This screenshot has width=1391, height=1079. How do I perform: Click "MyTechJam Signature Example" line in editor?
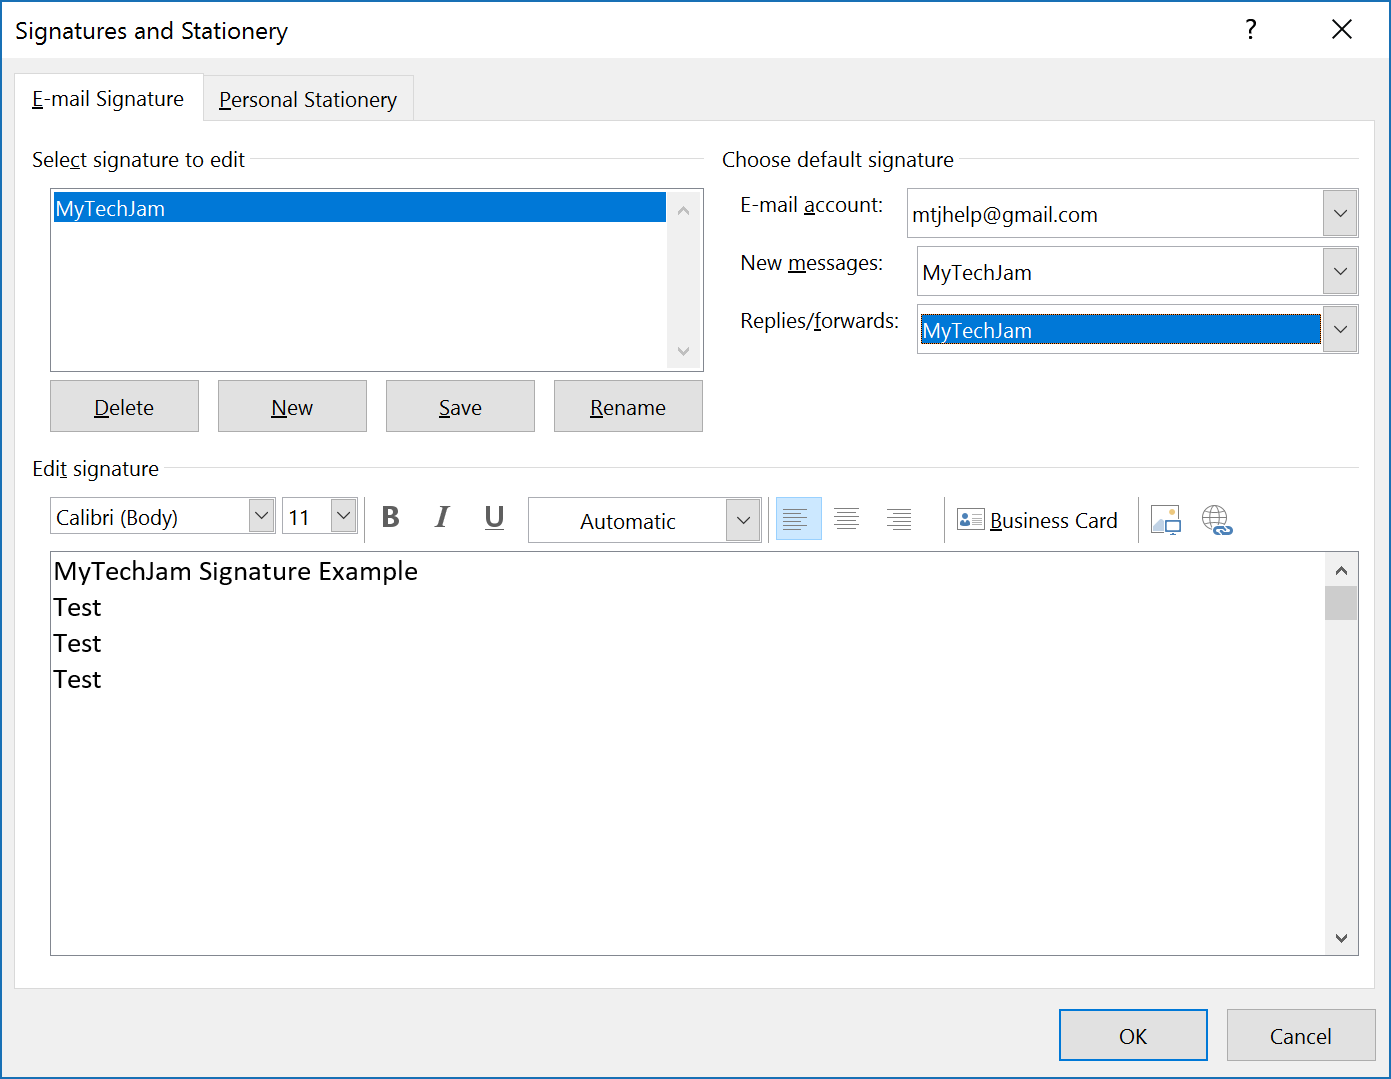(x=236, y=571)
